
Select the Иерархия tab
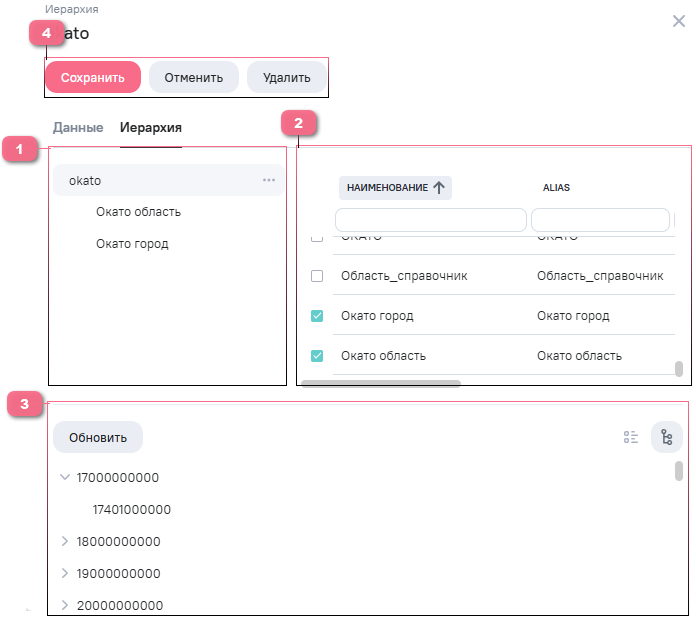click(x=150, y=128)
